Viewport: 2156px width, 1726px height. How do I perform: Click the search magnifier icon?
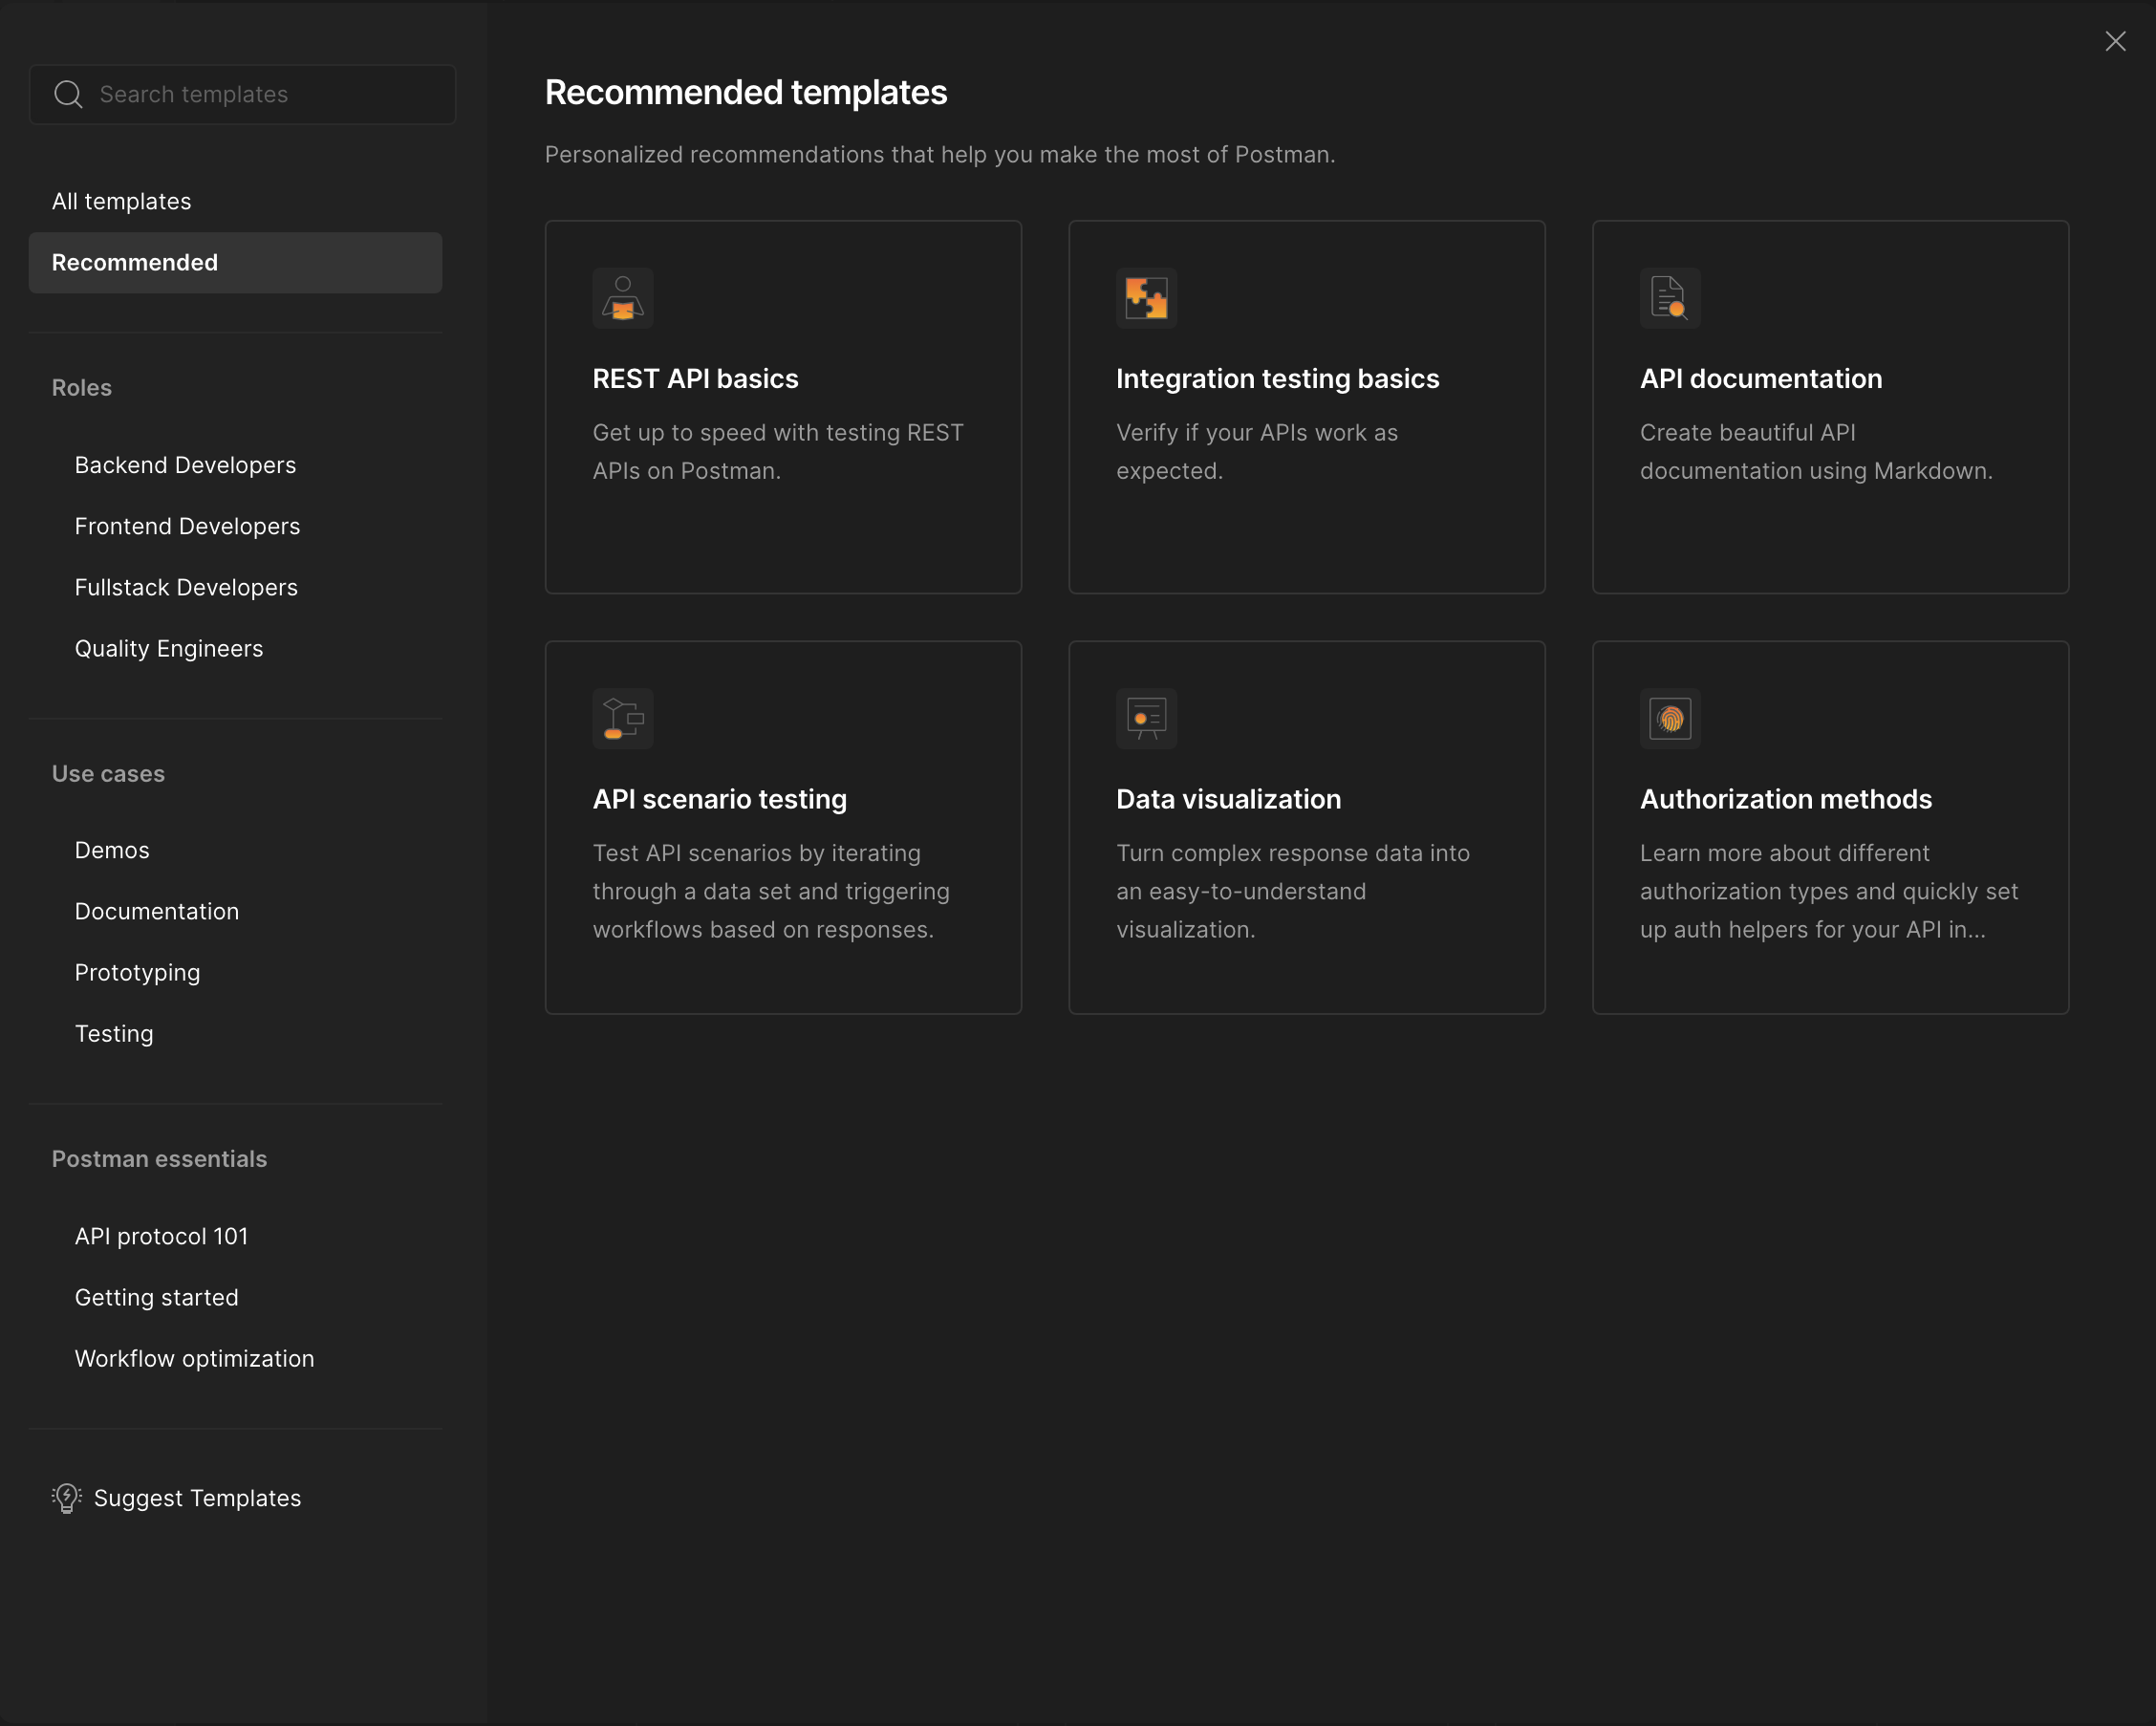click(68, 94)
